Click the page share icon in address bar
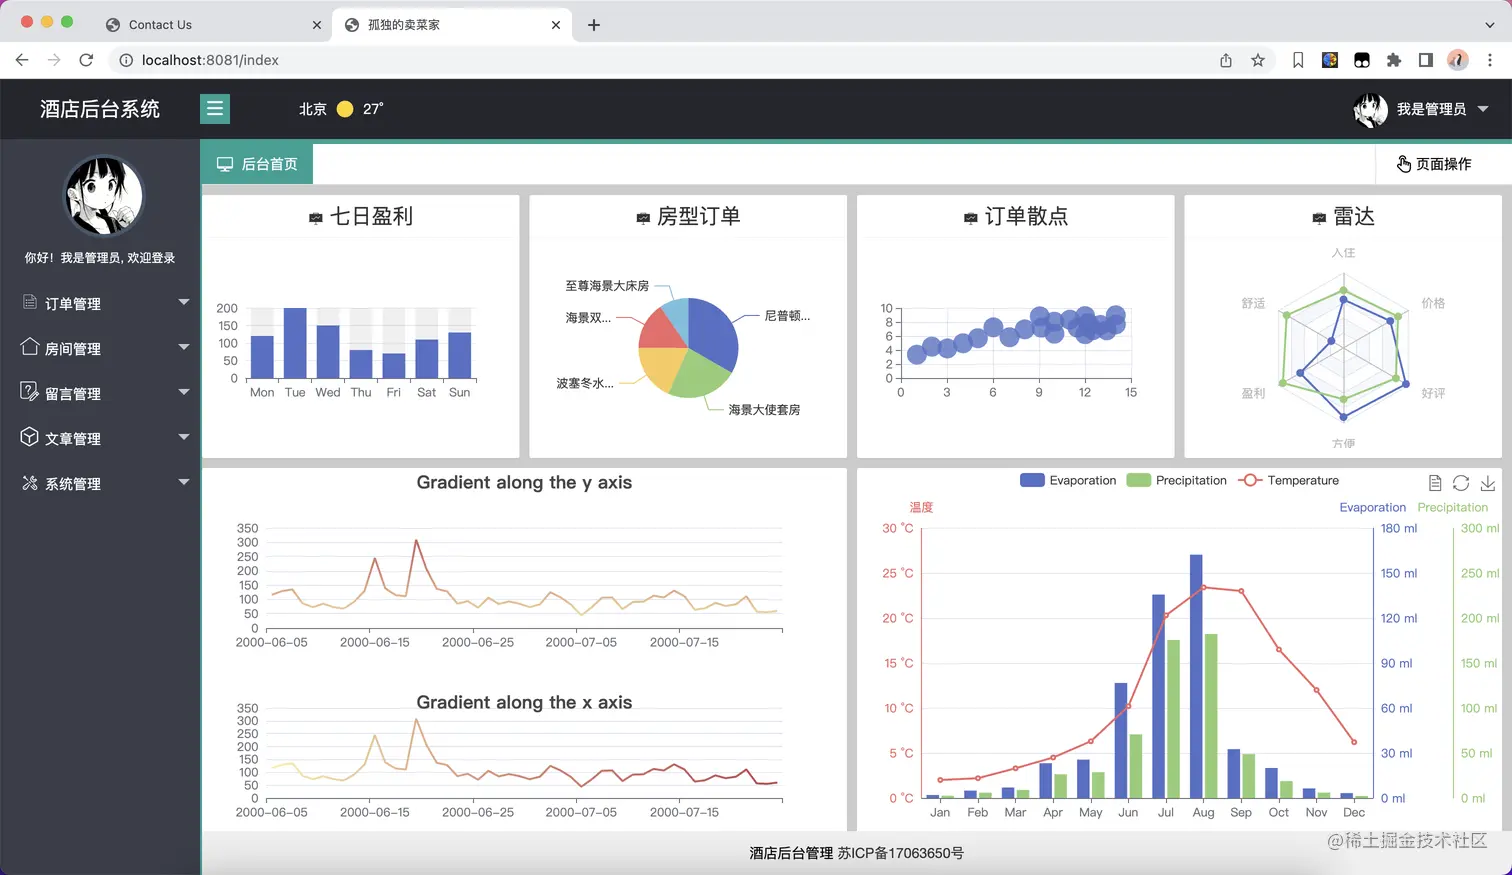 tap(1226, 60)
